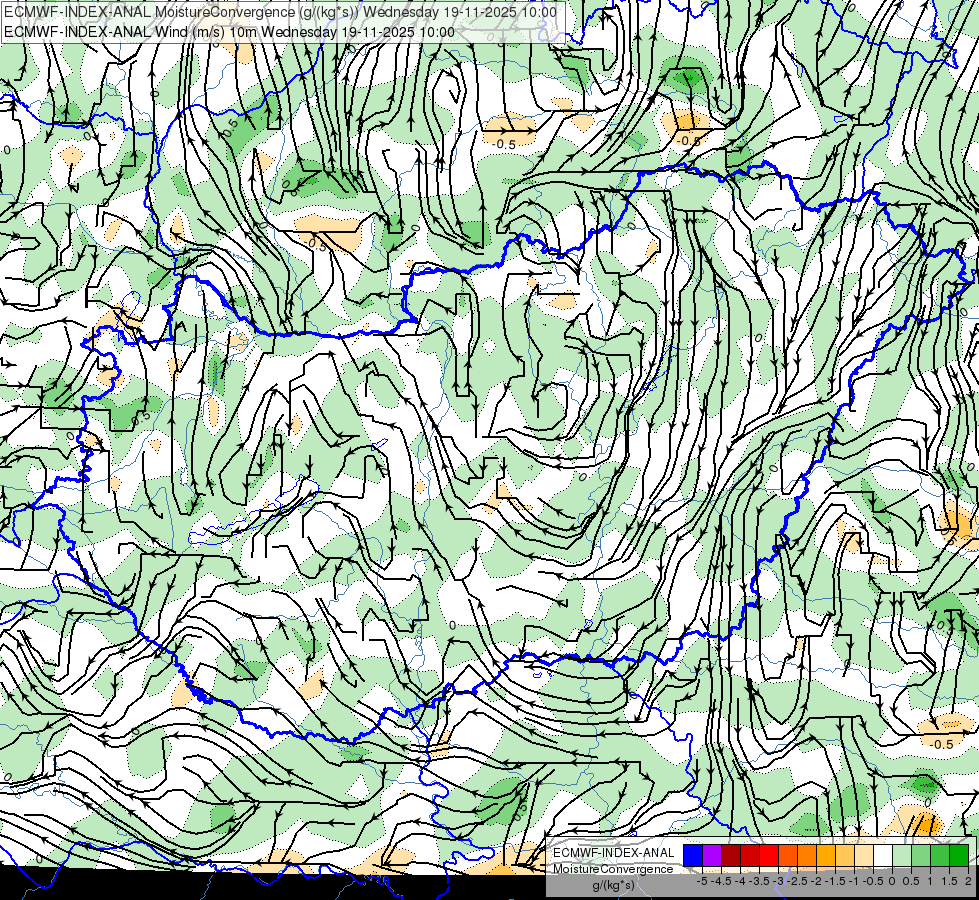Pick the light green swatch ending at 1
Viewport: 979px width, 900px height.
point(922,856)
